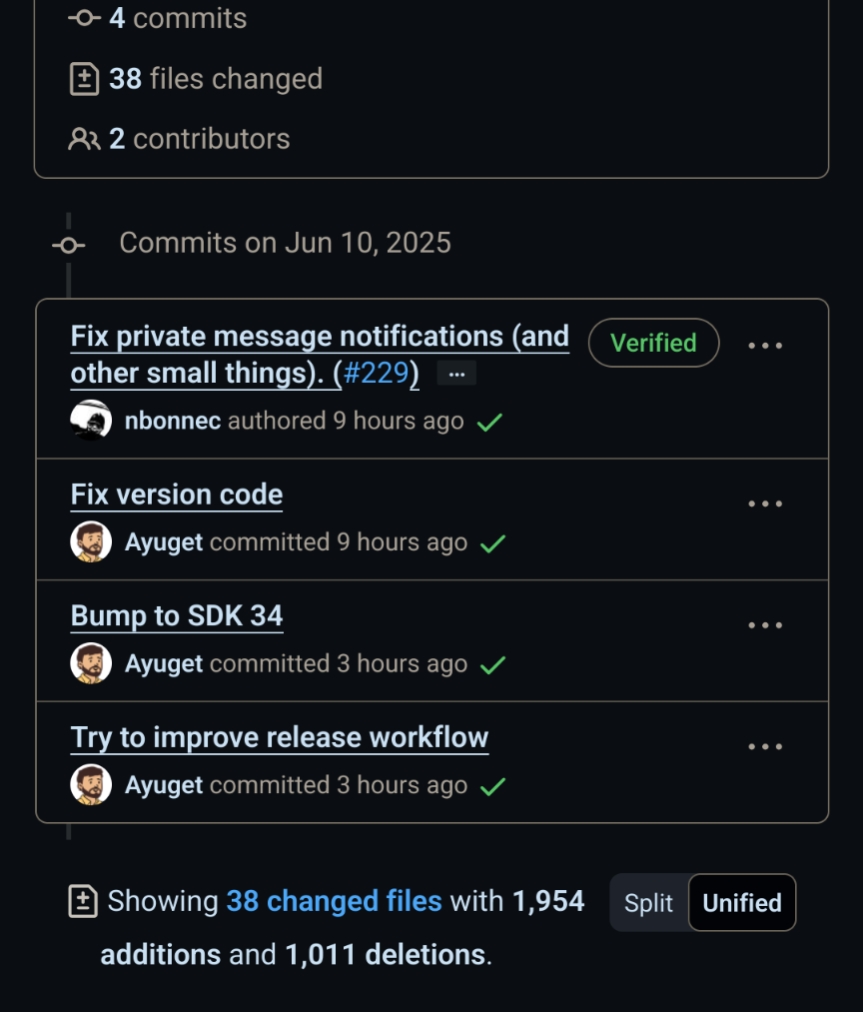The width and height of the screenshot is (863, 1012).
Task: Open pull request #229 link
Action: [x=376, y=373]
